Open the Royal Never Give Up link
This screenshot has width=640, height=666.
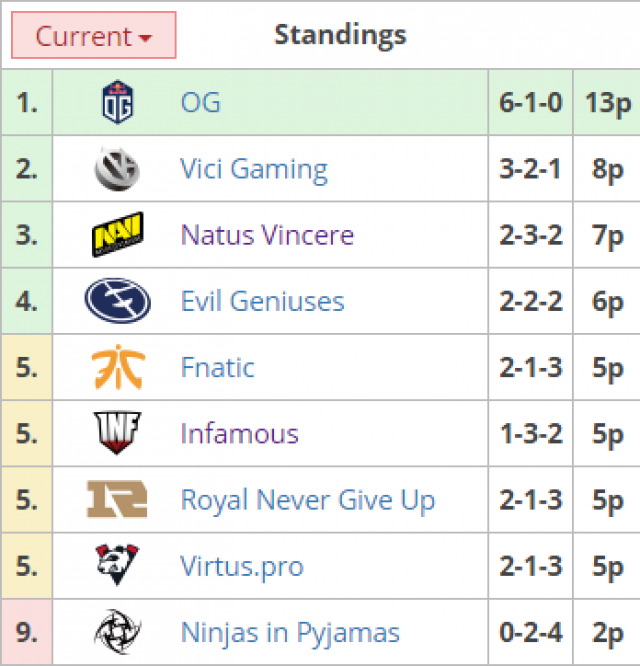click(x=307, y=499)
